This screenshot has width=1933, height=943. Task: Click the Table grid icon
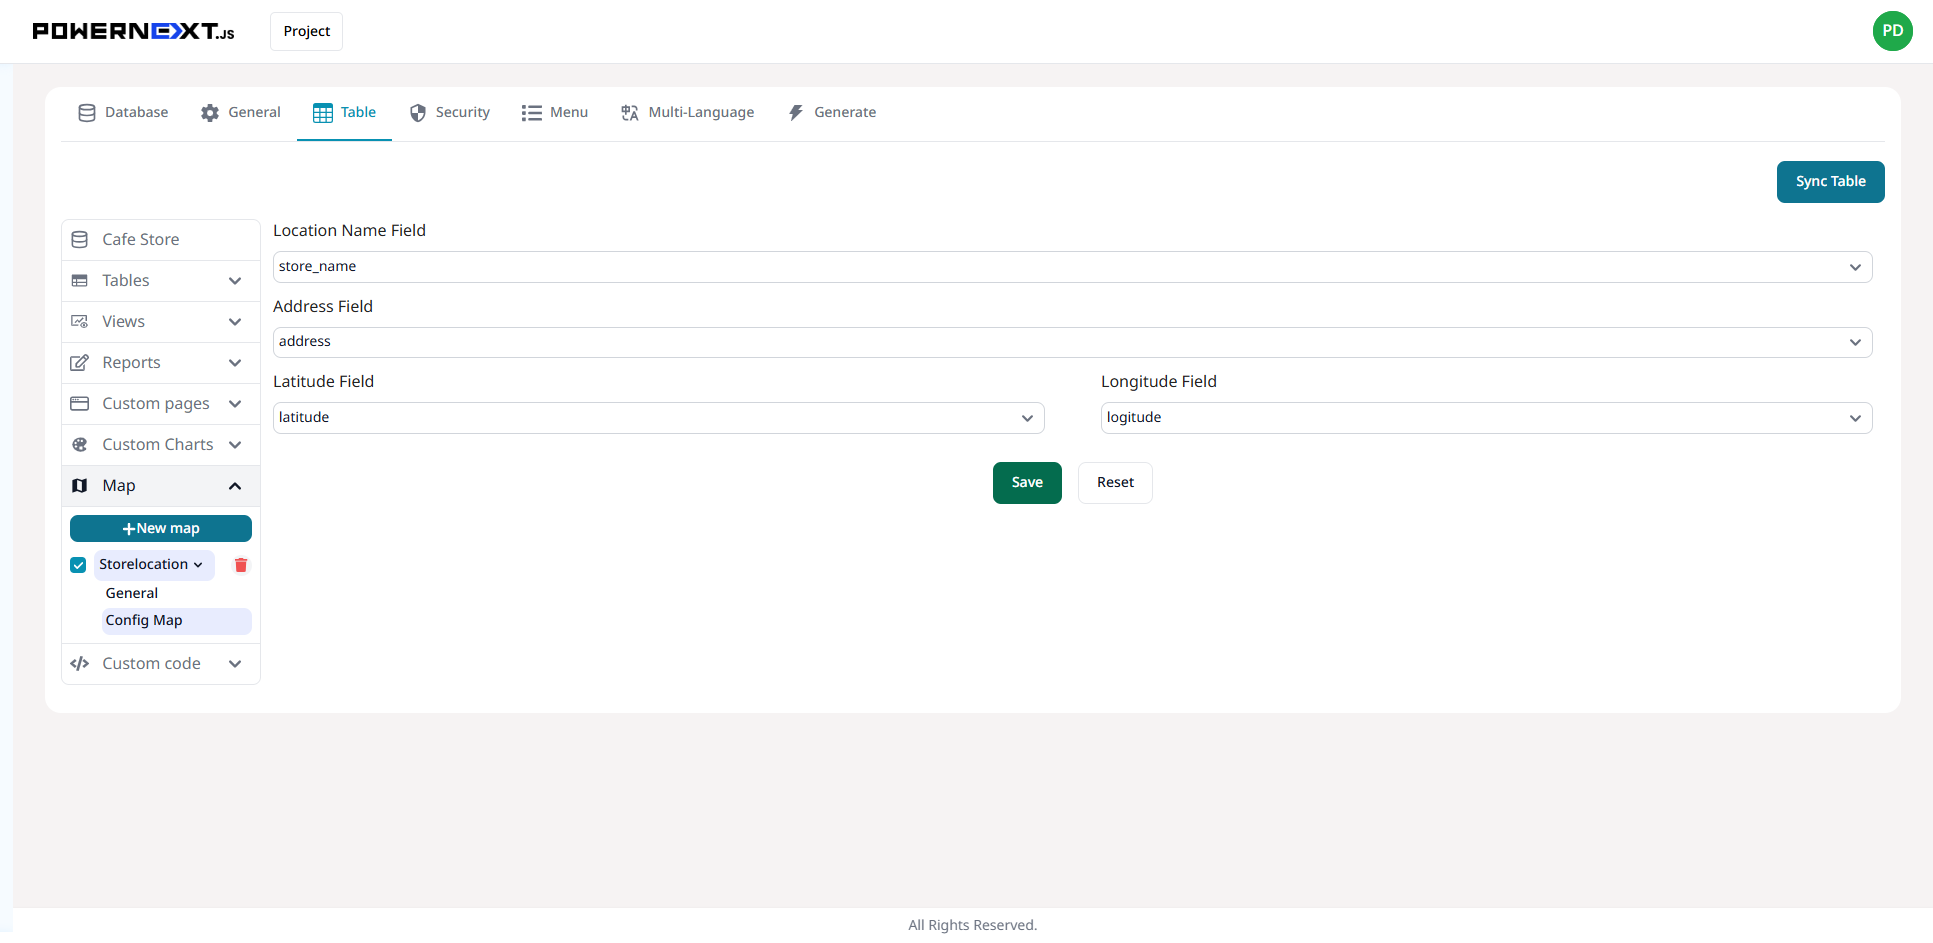click(x=323, y=113)
